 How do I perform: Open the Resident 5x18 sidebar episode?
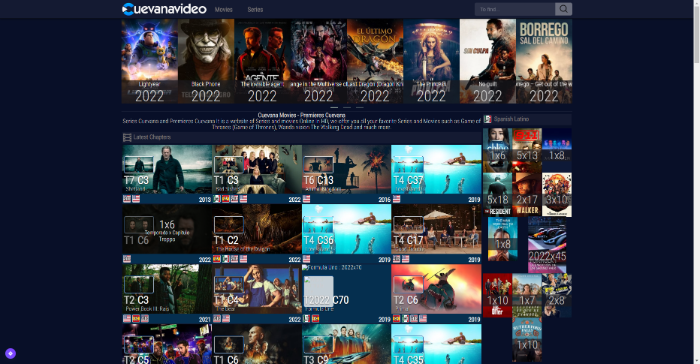click(497, 195)
